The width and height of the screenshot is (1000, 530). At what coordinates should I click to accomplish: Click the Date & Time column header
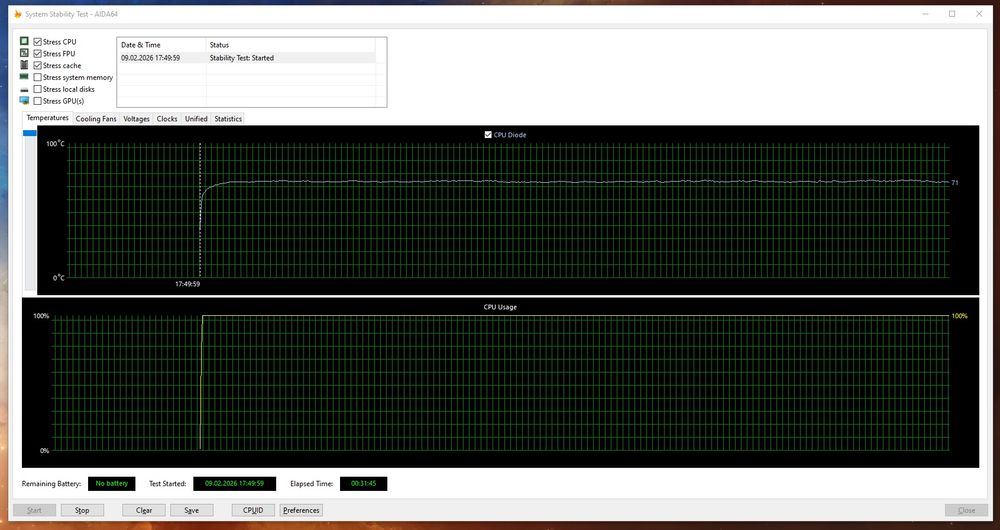(x=162, y=45)
